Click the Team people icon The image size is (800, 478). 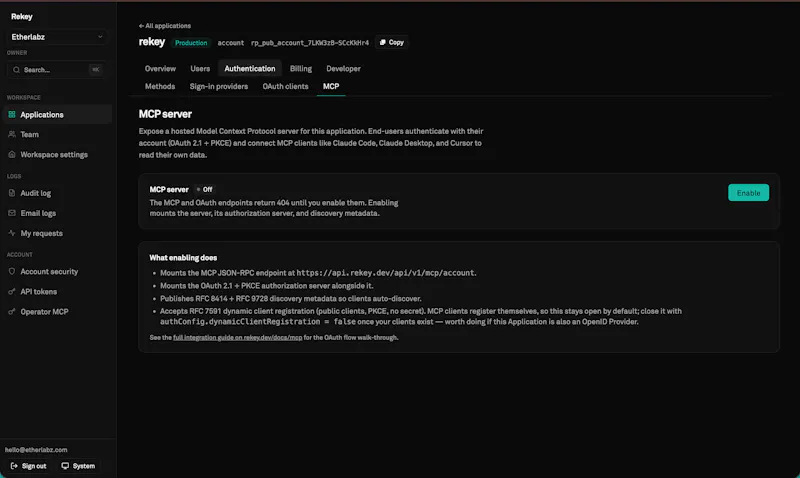12,134
